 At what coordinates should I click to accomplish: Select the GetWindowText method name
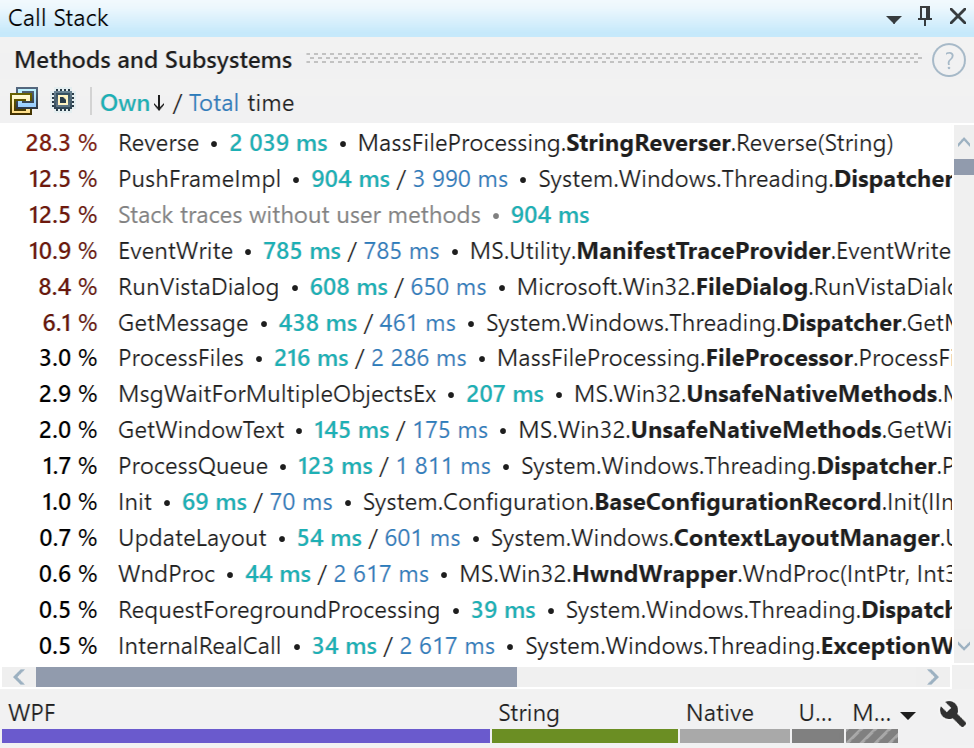201,431
